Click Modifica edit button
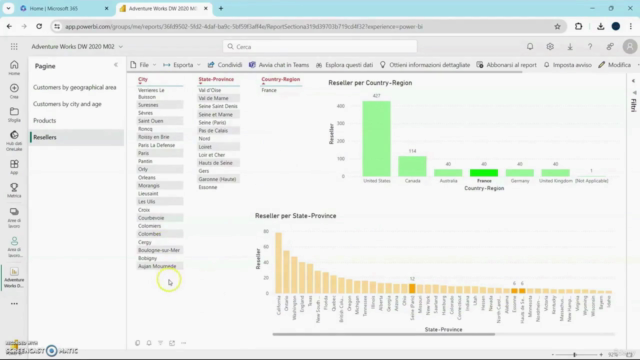This screenshot has width=640, height=360. (614, 65)
